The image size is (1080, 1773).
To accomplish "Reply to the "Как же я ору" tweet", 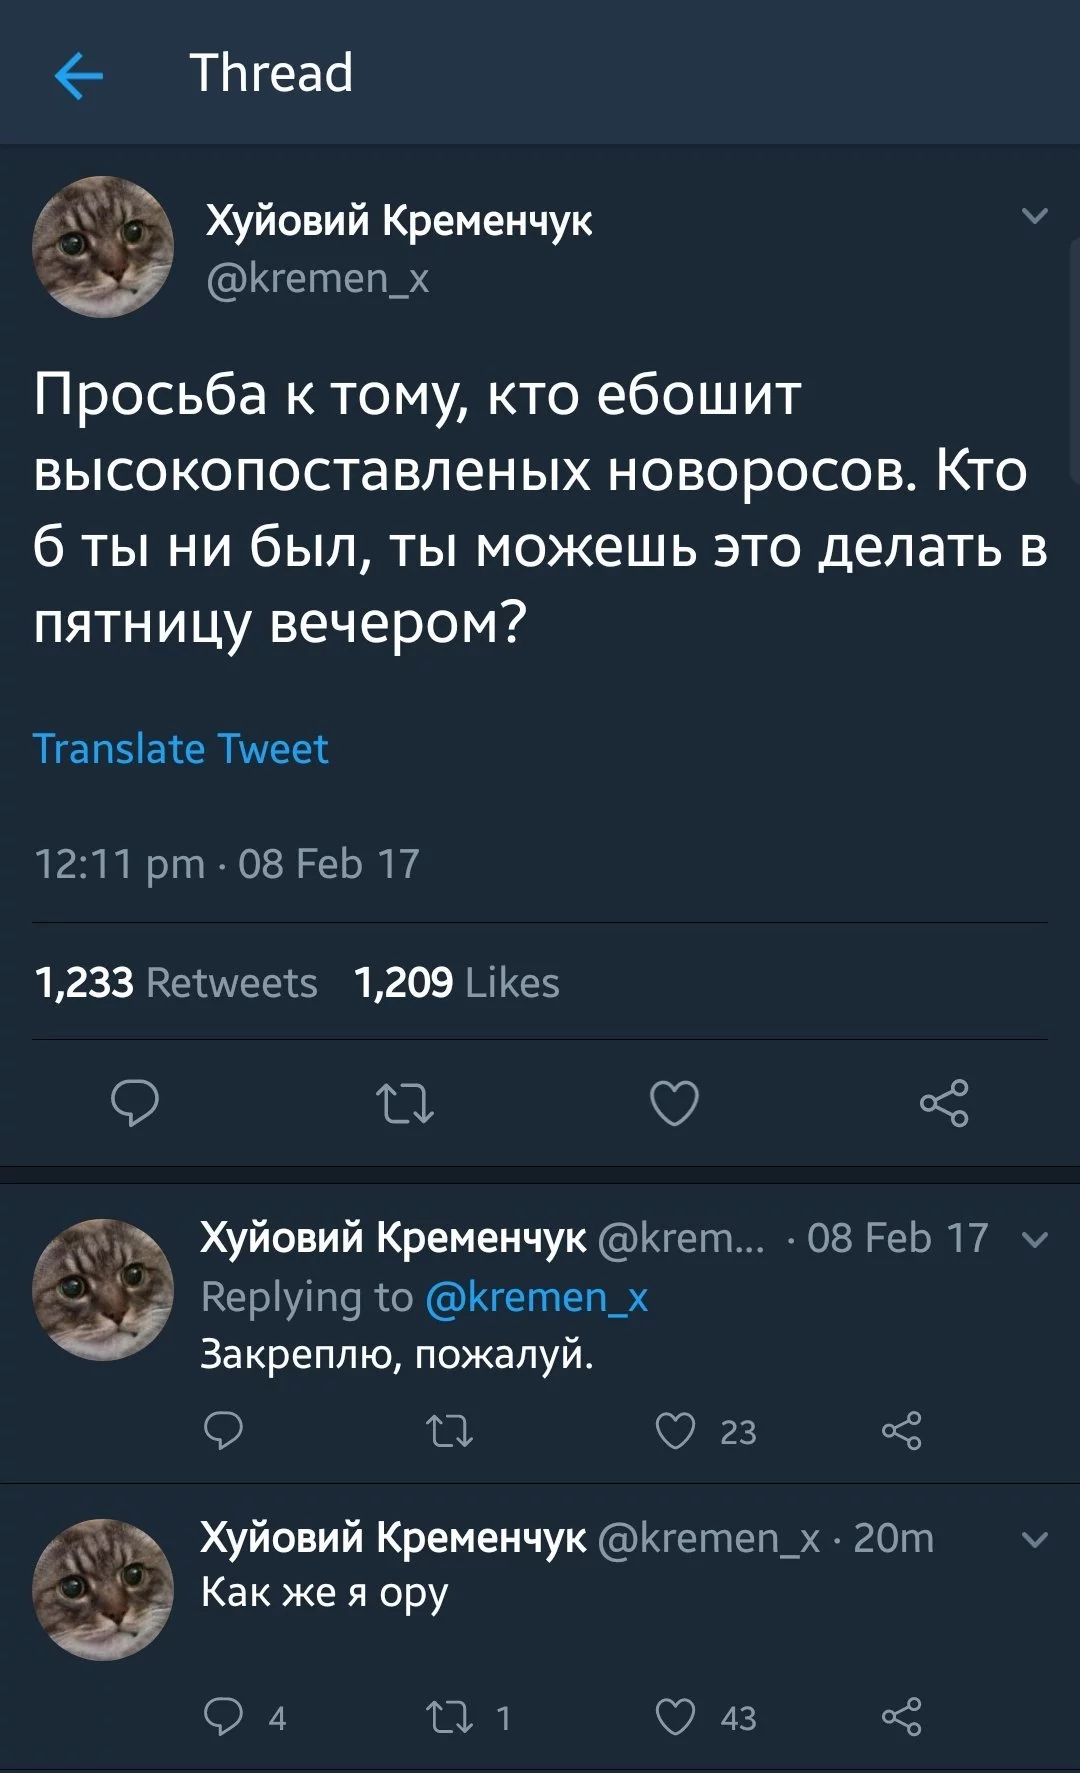I will coord(223,1717).
